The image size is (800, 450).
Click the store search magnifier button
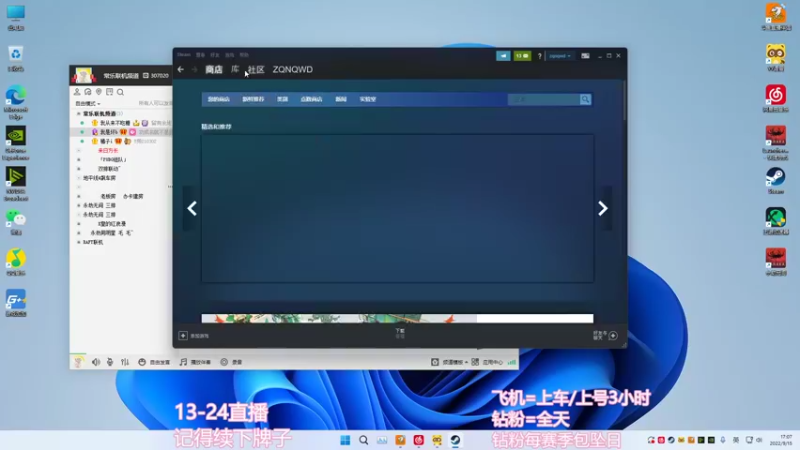coord(585,99)
